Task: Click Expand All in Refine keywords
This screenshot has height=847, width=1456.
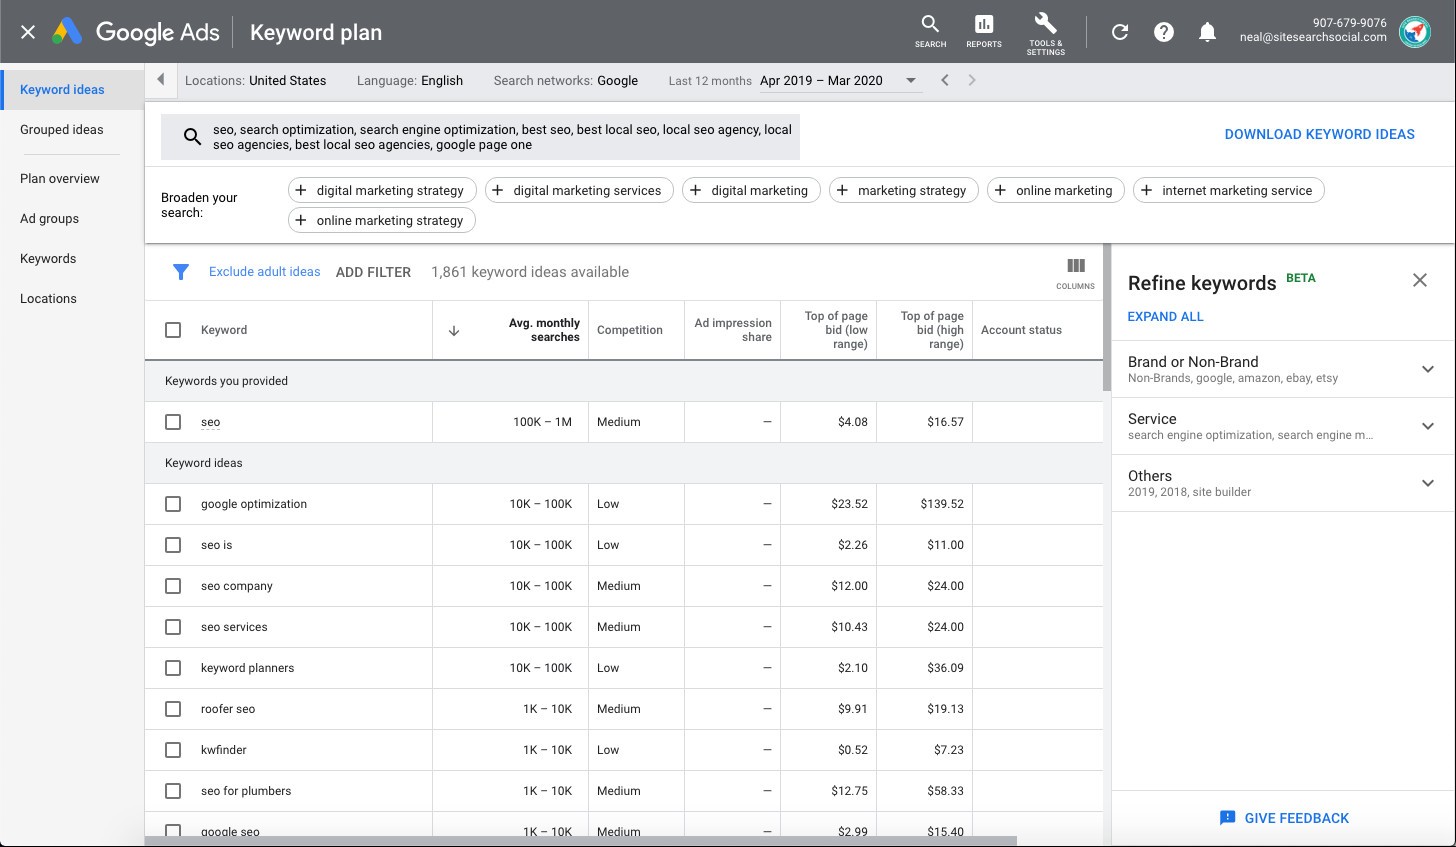Action: tap(1165, 317)
